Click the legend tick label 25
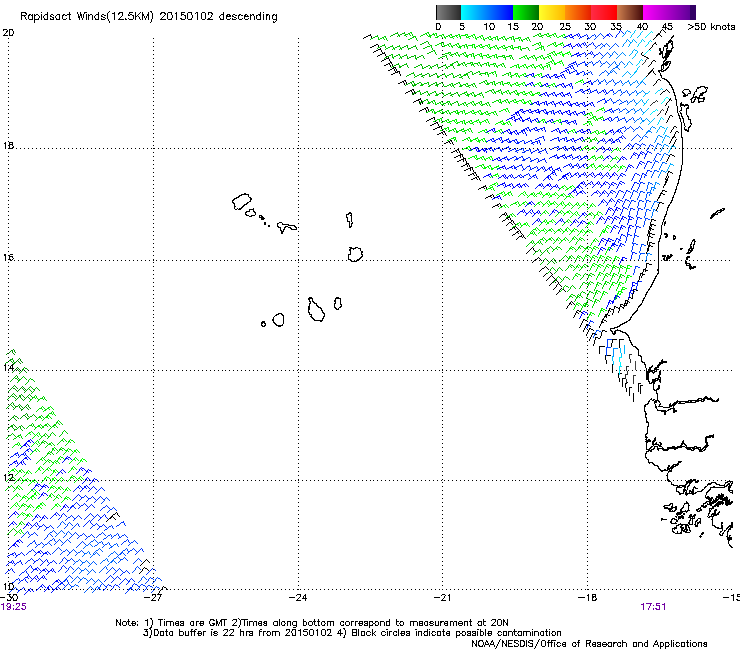This screenshot has width=740, height=650. pos(565,27)
